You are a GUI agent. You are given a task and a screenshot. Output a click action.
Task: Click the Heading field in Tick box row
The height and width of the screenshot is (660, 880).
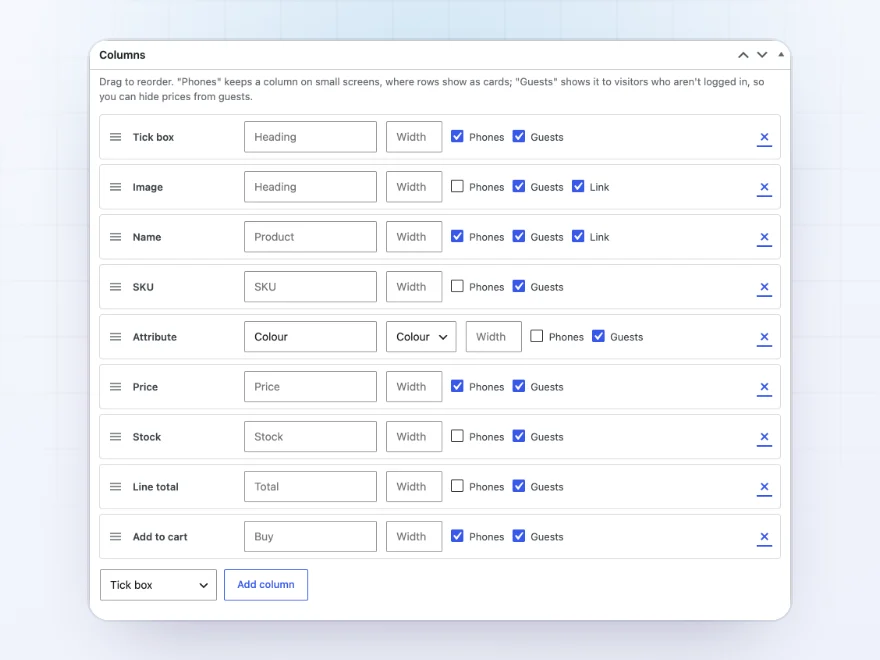coord(310,137)
